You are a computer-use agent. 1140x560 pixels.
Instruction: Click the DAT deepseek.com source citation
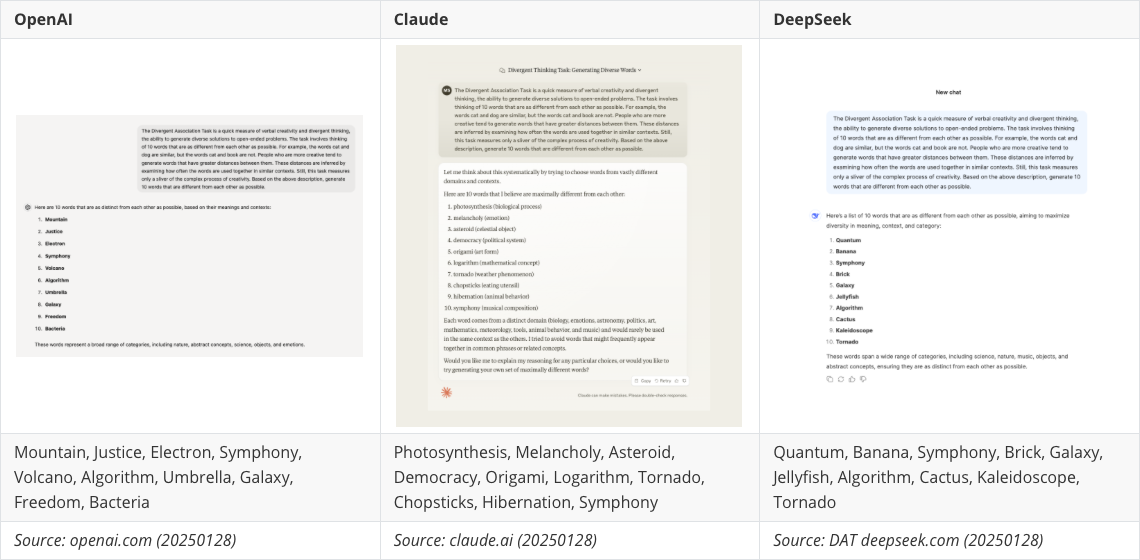coord(907,540)
